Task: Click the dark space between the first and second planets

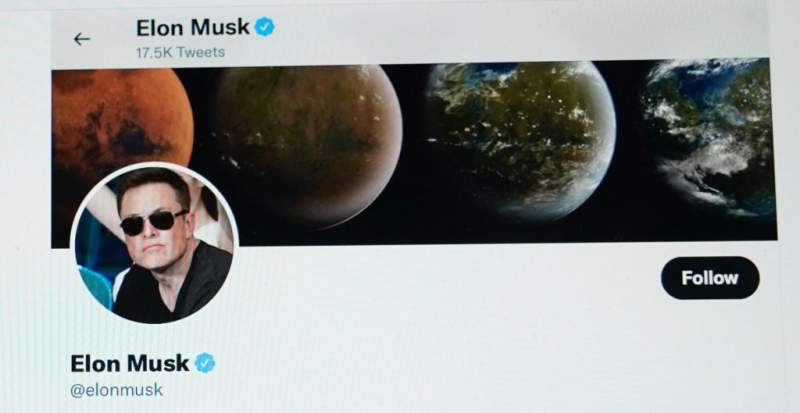Action: 204,117
